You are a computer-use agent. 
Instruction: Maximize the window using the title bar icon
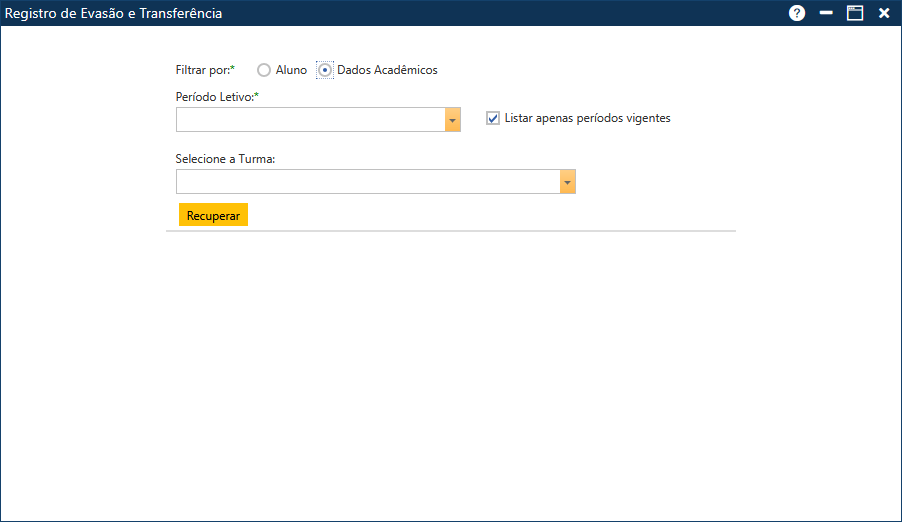tap(855, 13)
